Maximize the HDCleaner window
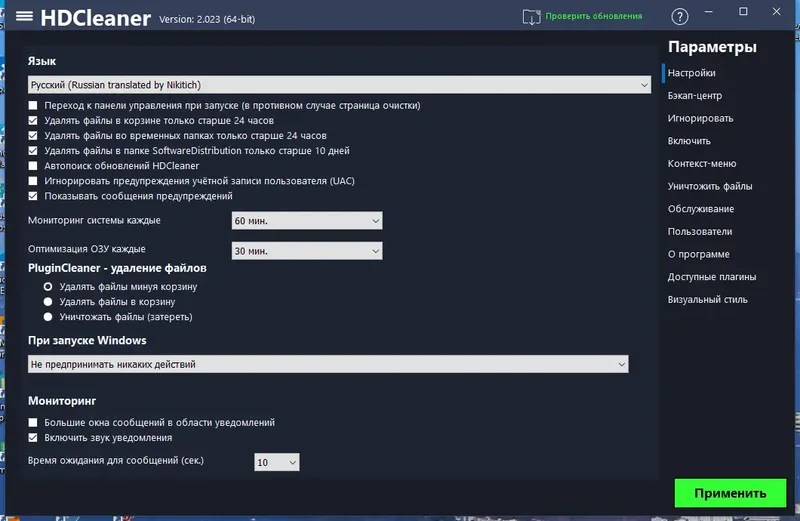Viewport: 800px width, 521px height. point(743,11)
